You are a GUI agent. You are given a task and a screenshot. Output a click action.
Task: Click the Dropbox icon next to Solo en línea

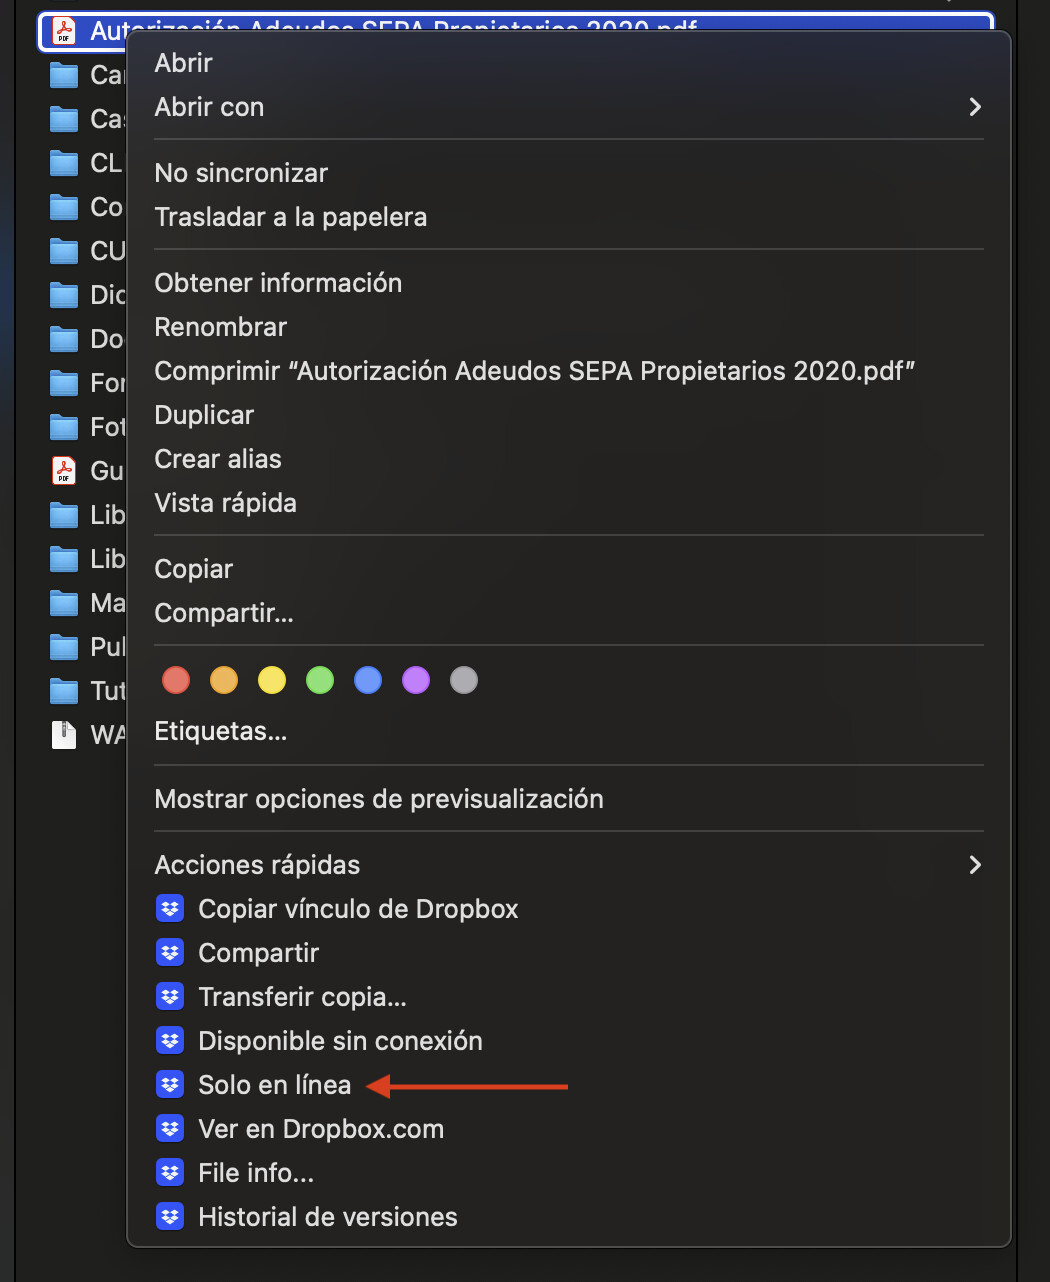point(170,1085)
